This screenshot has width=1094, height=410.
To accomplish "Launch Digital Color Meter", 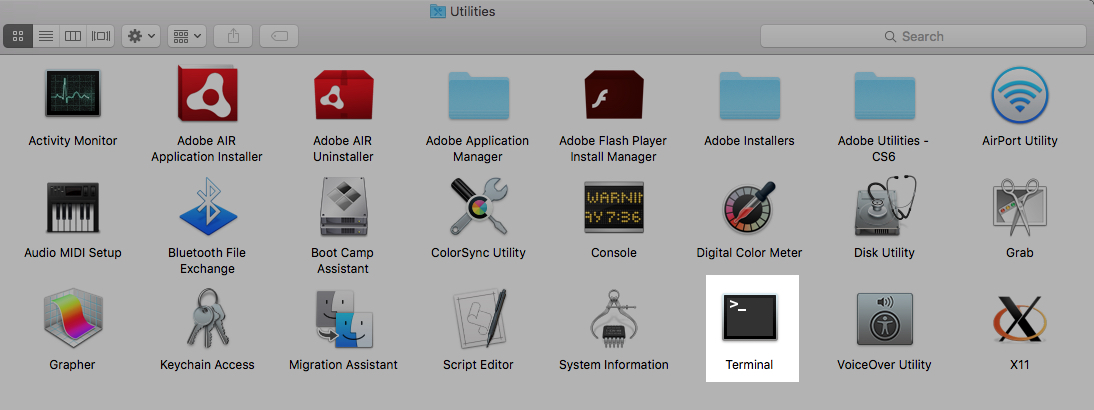I will click(x=749, y=208).
